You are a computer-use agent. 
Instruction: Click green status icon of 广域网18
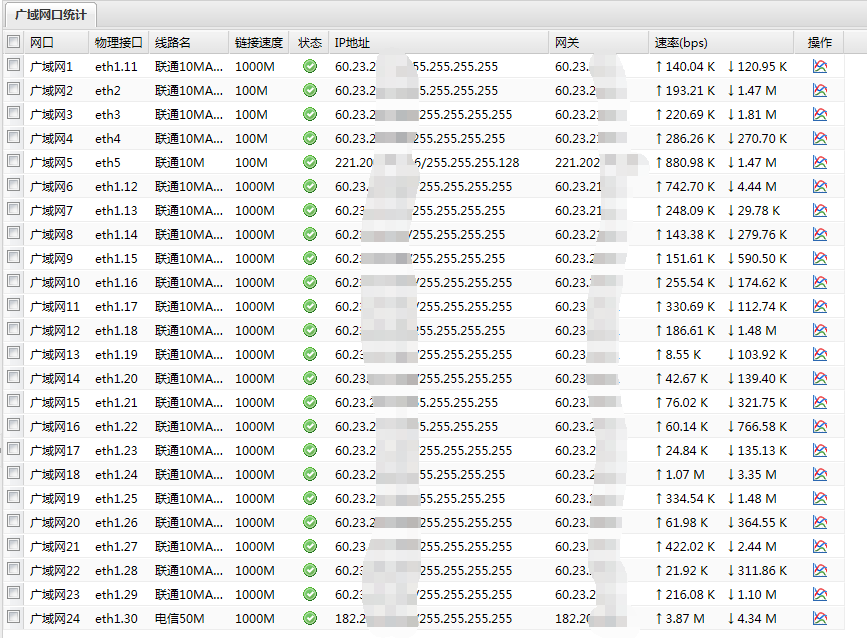(x=310, y=475)
